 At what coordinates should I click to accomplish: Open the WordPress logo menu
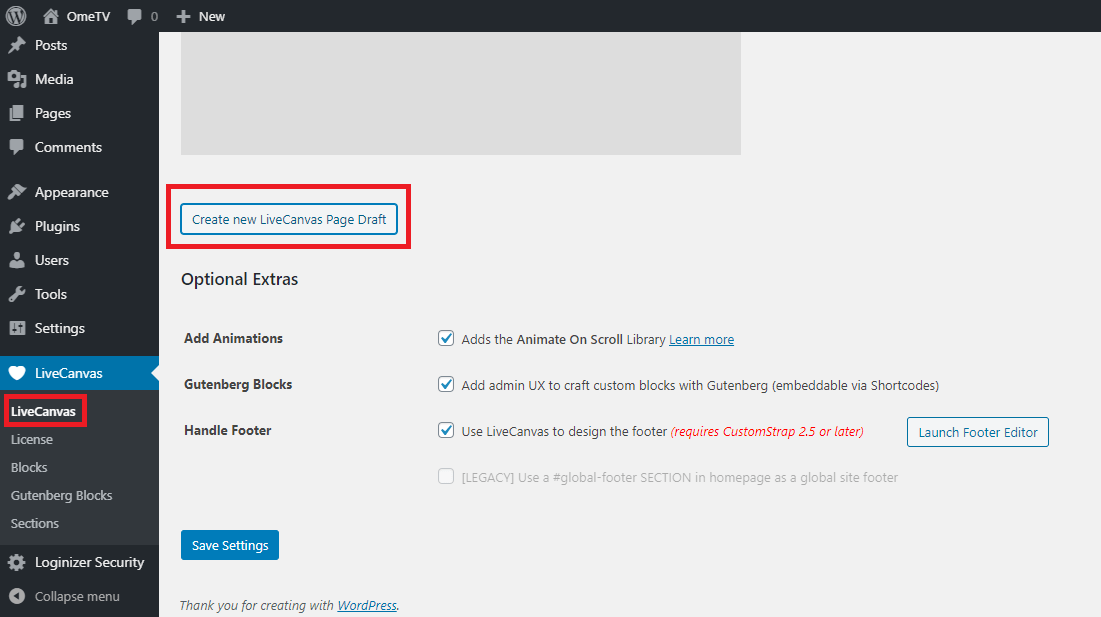16,15
